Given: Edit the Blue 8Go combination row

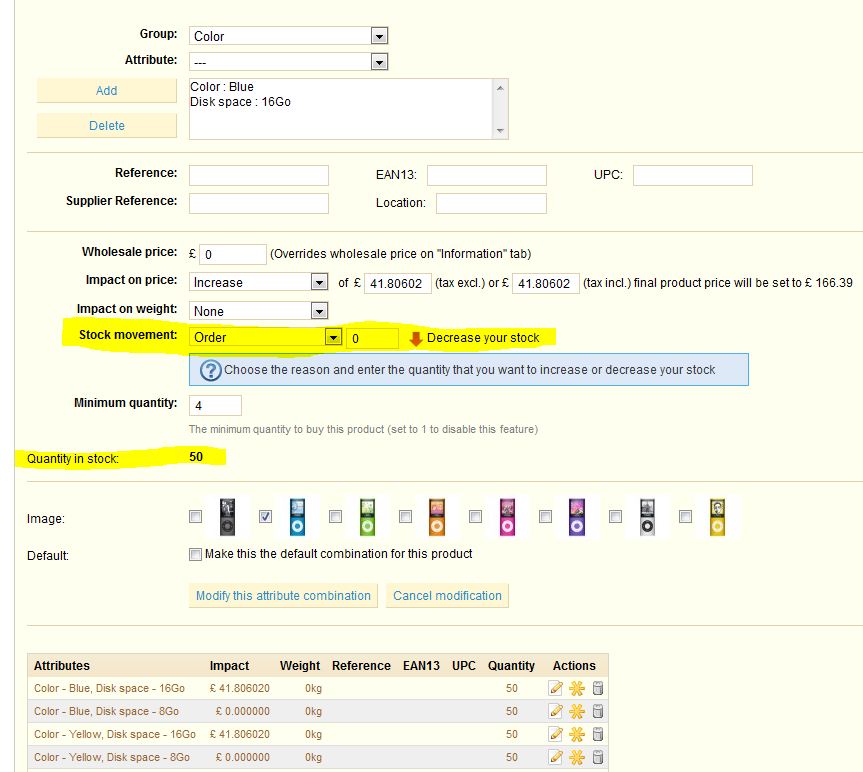Looking at the screenshot, I should (x=556, y=711).
